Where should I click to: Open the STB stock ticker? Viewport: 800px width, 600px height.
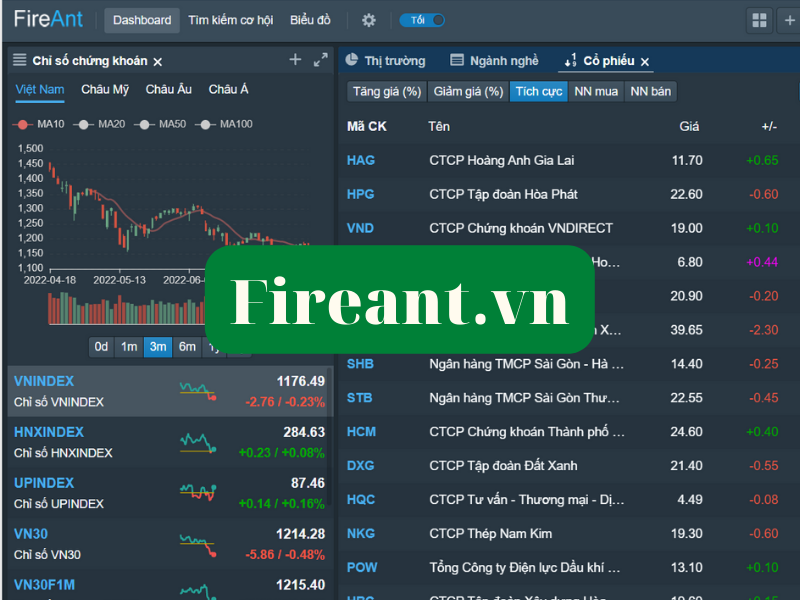359,398
